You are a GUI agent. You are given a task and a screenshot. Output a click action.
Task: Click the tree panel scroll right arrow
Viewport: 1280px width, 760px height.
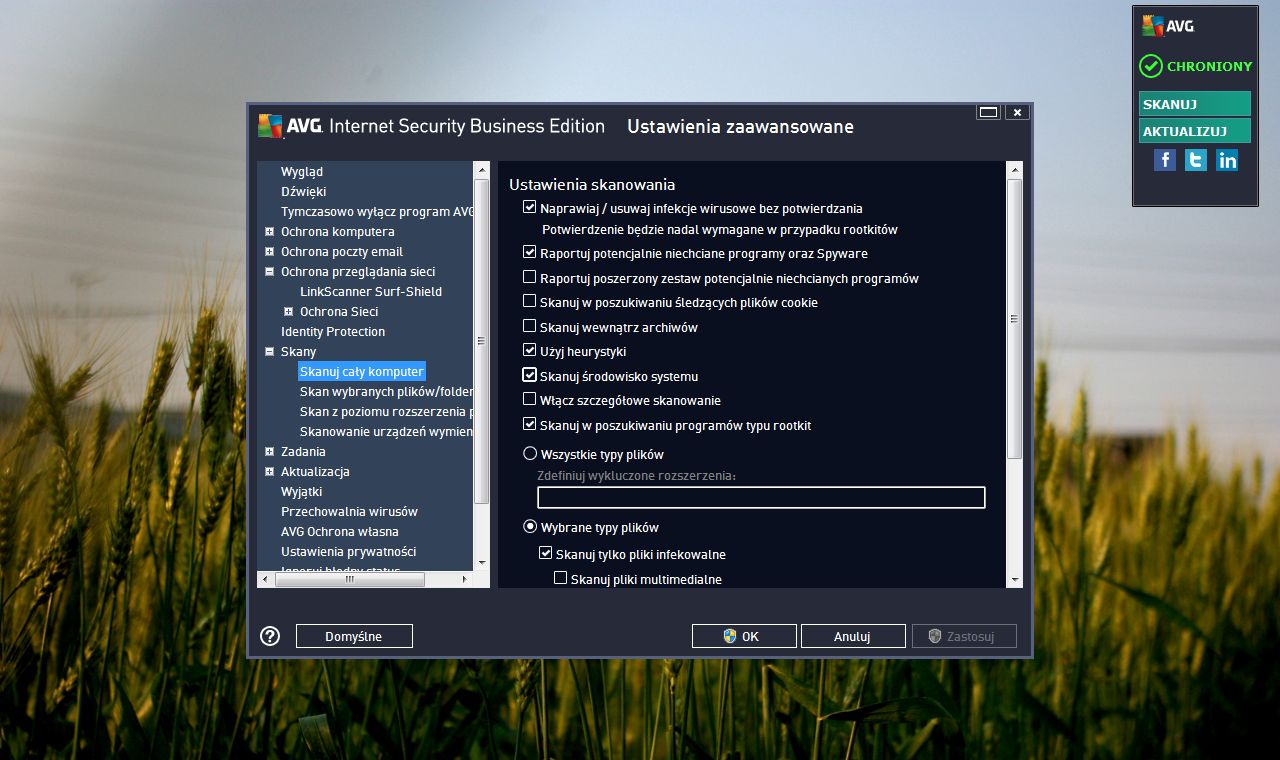[x=464, y=578]
